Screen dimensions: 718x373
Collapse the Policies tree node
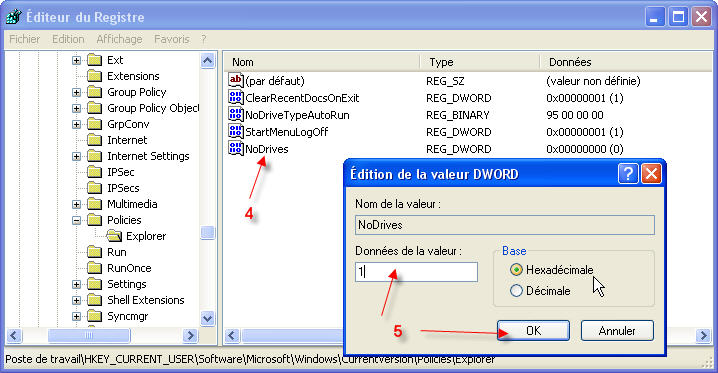coord(76,220)
